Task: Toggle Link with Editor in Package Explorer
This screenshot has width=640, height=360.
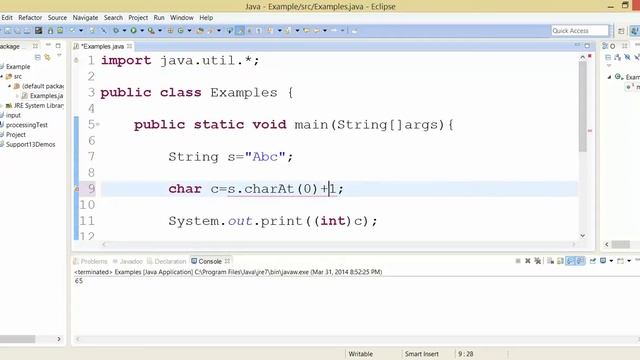Action: pos(47,57)
